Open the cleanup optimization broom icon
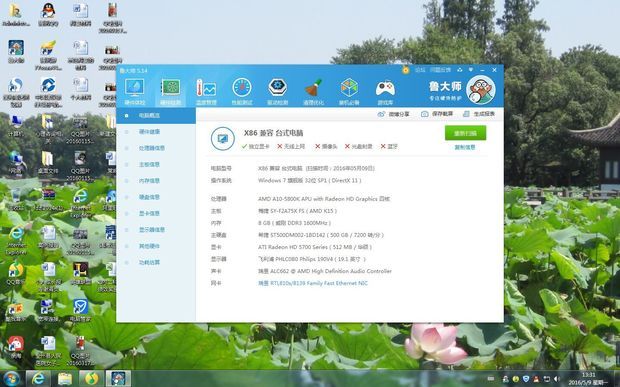The width and height of the screenshot is (620, 387). coord(313,91)
